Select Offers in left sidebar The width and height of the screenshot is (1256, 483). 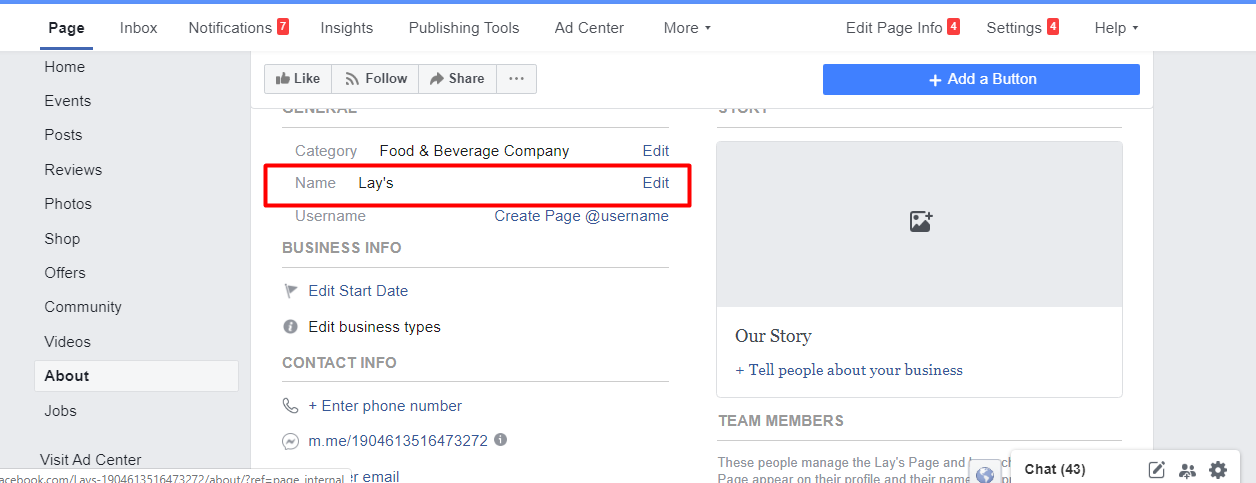coord(65,273)
